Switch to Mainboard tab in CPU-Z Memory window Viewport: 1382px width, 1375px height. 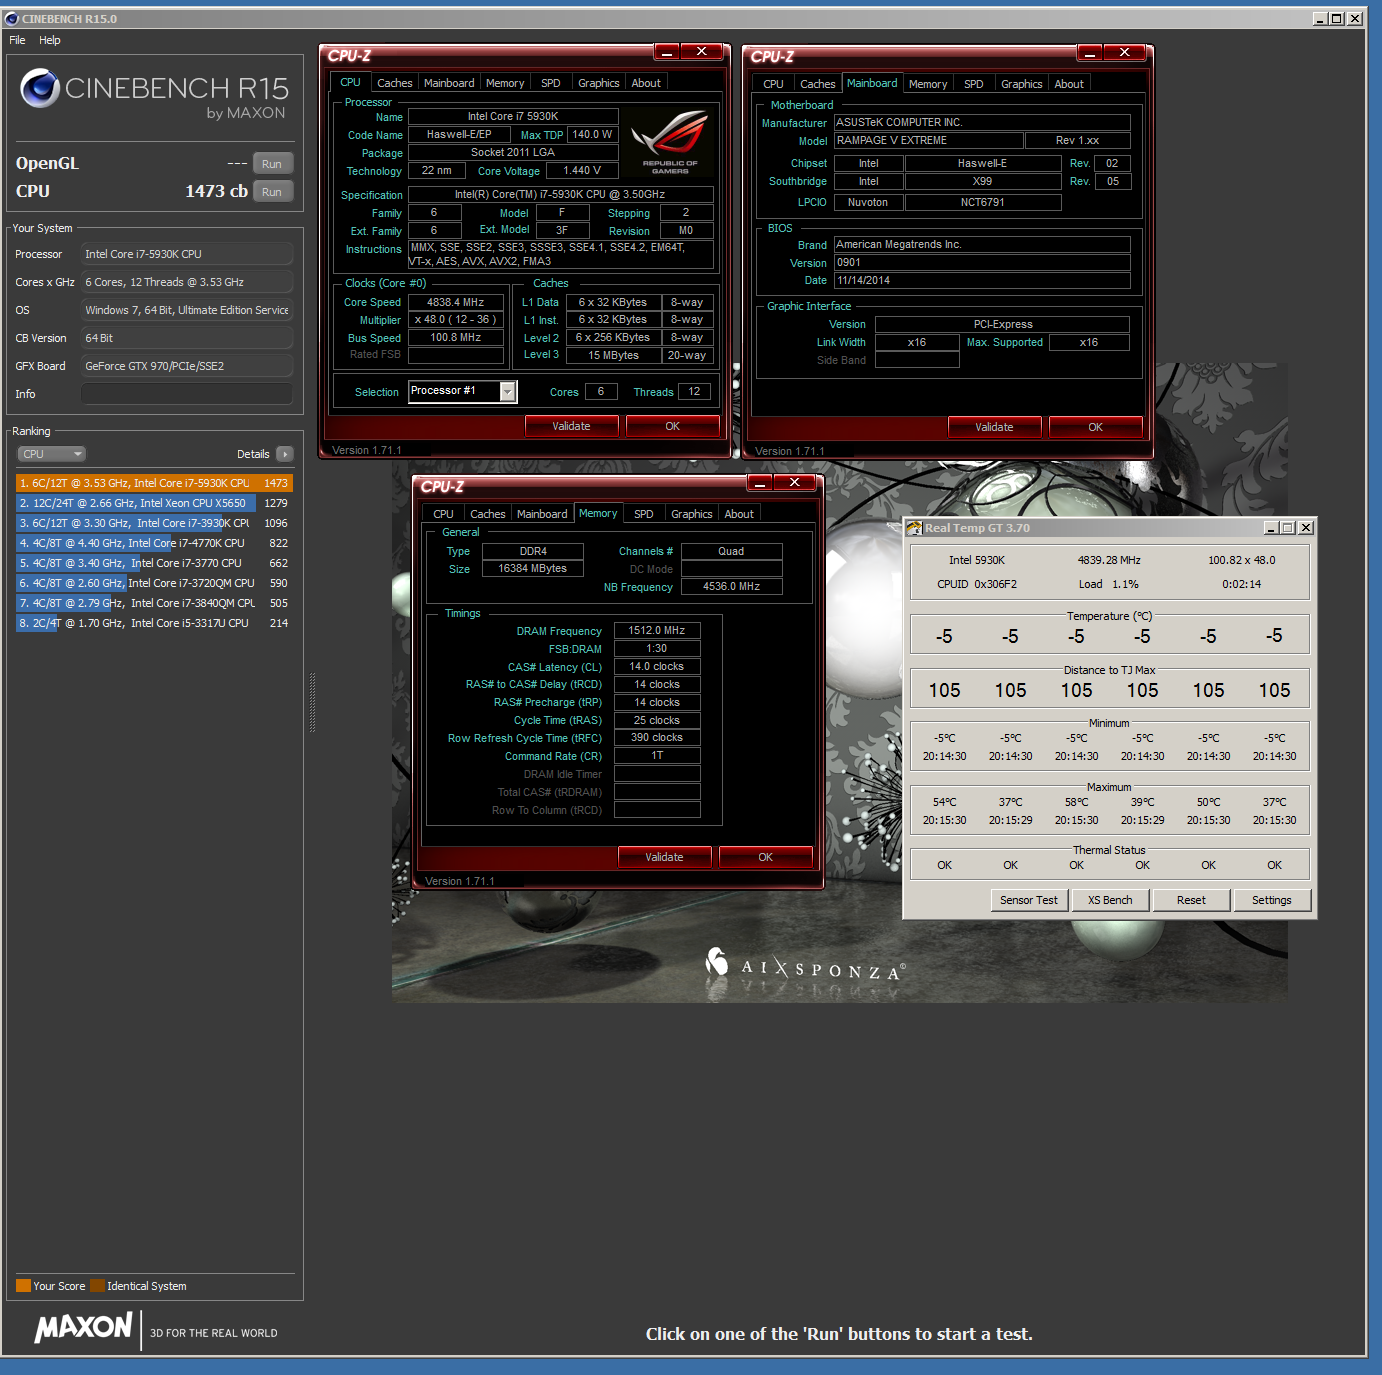point(542,514)
